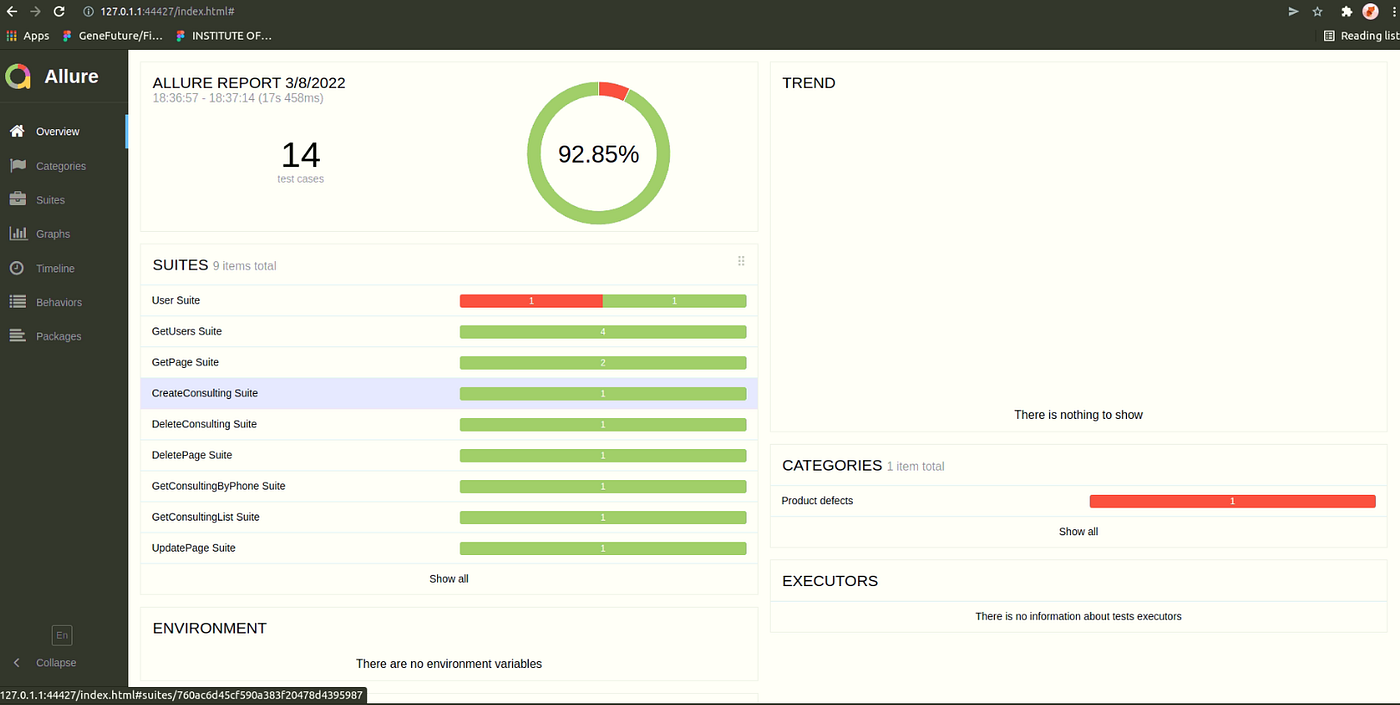Image resolution: width=1400 pixels, height=705 pixels.
Task: Reload the page with refresh icon
Action: pyautogui.click(x=59, y=11)
